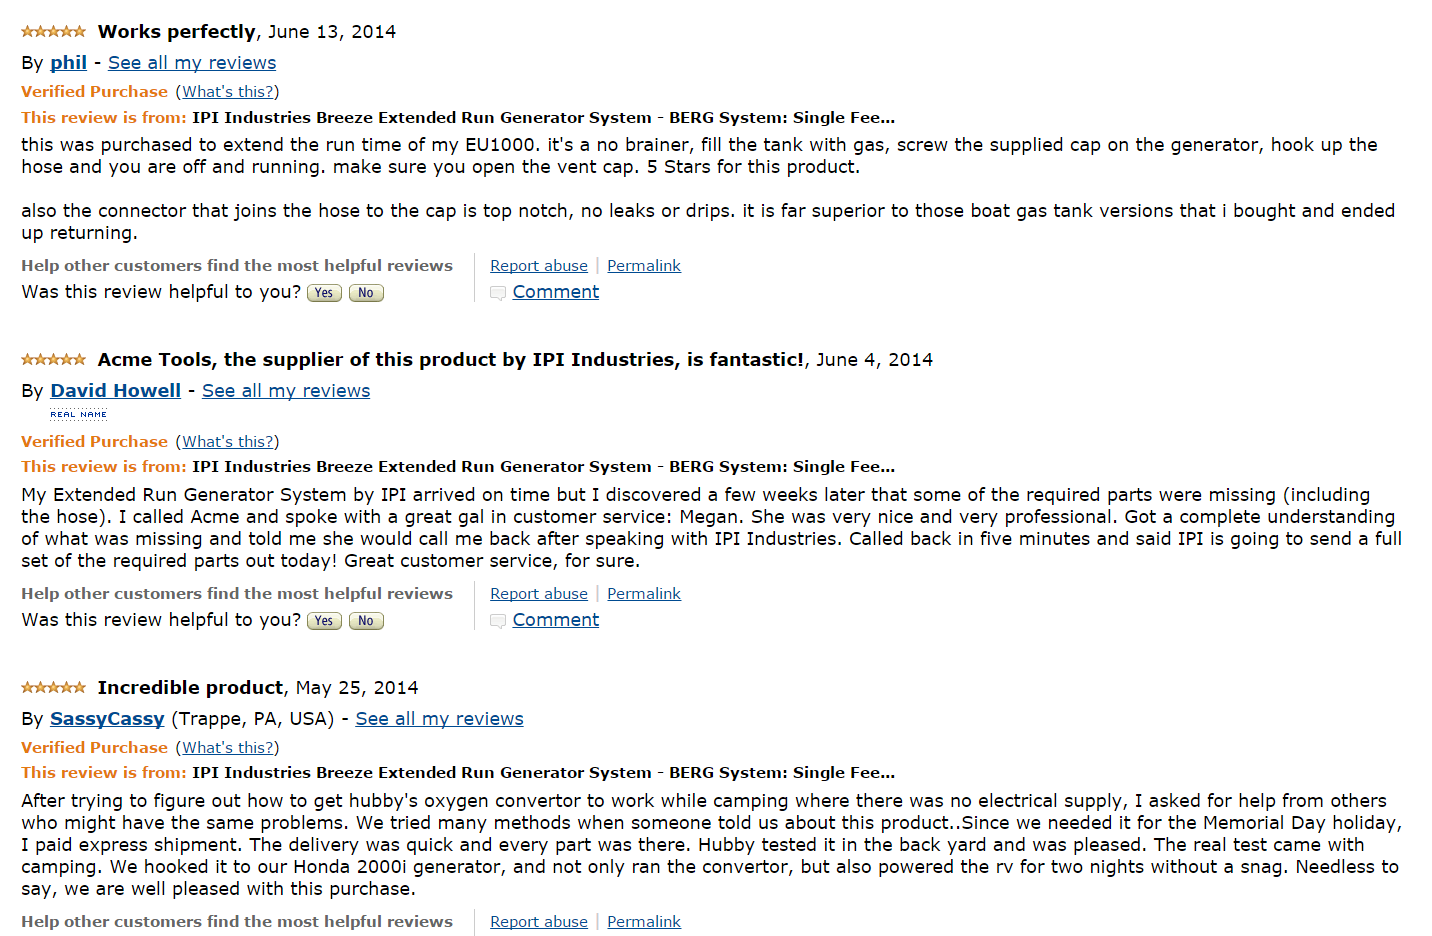1432x936 pixels.
Task: Click Comment link under phil's review
Action: tap(556, 292)
